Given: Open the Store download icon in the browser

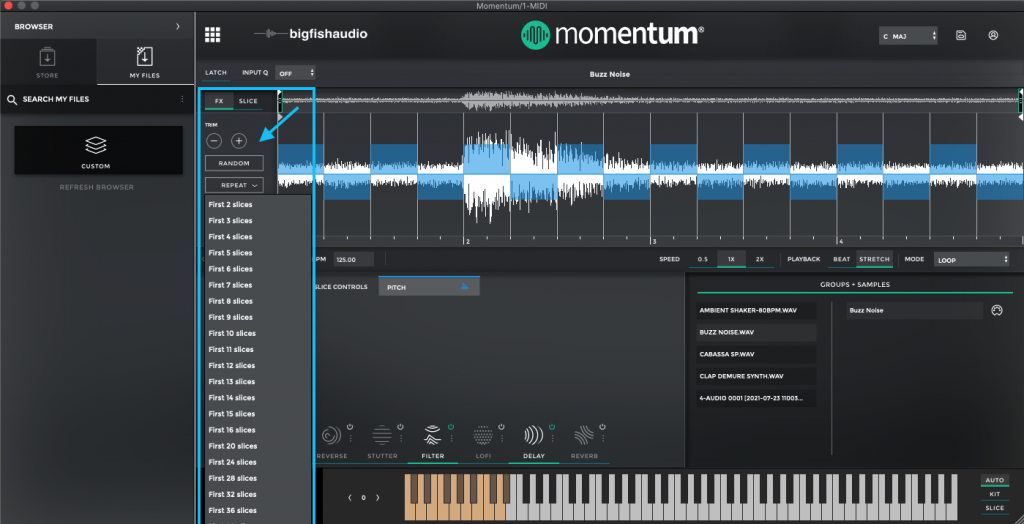Looking at the screenshot, I should (47, 57).
